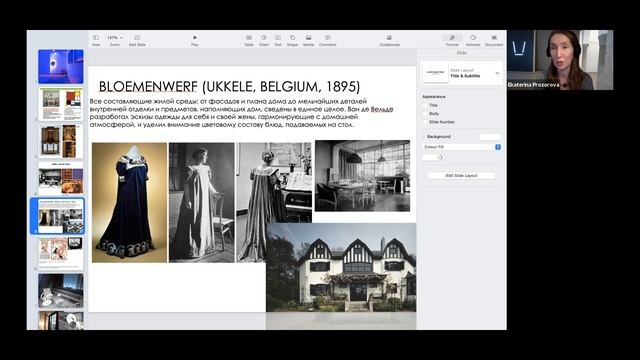Open the View menu icon in the toolbar
This screenshot has height=360, width=640.
96,38
